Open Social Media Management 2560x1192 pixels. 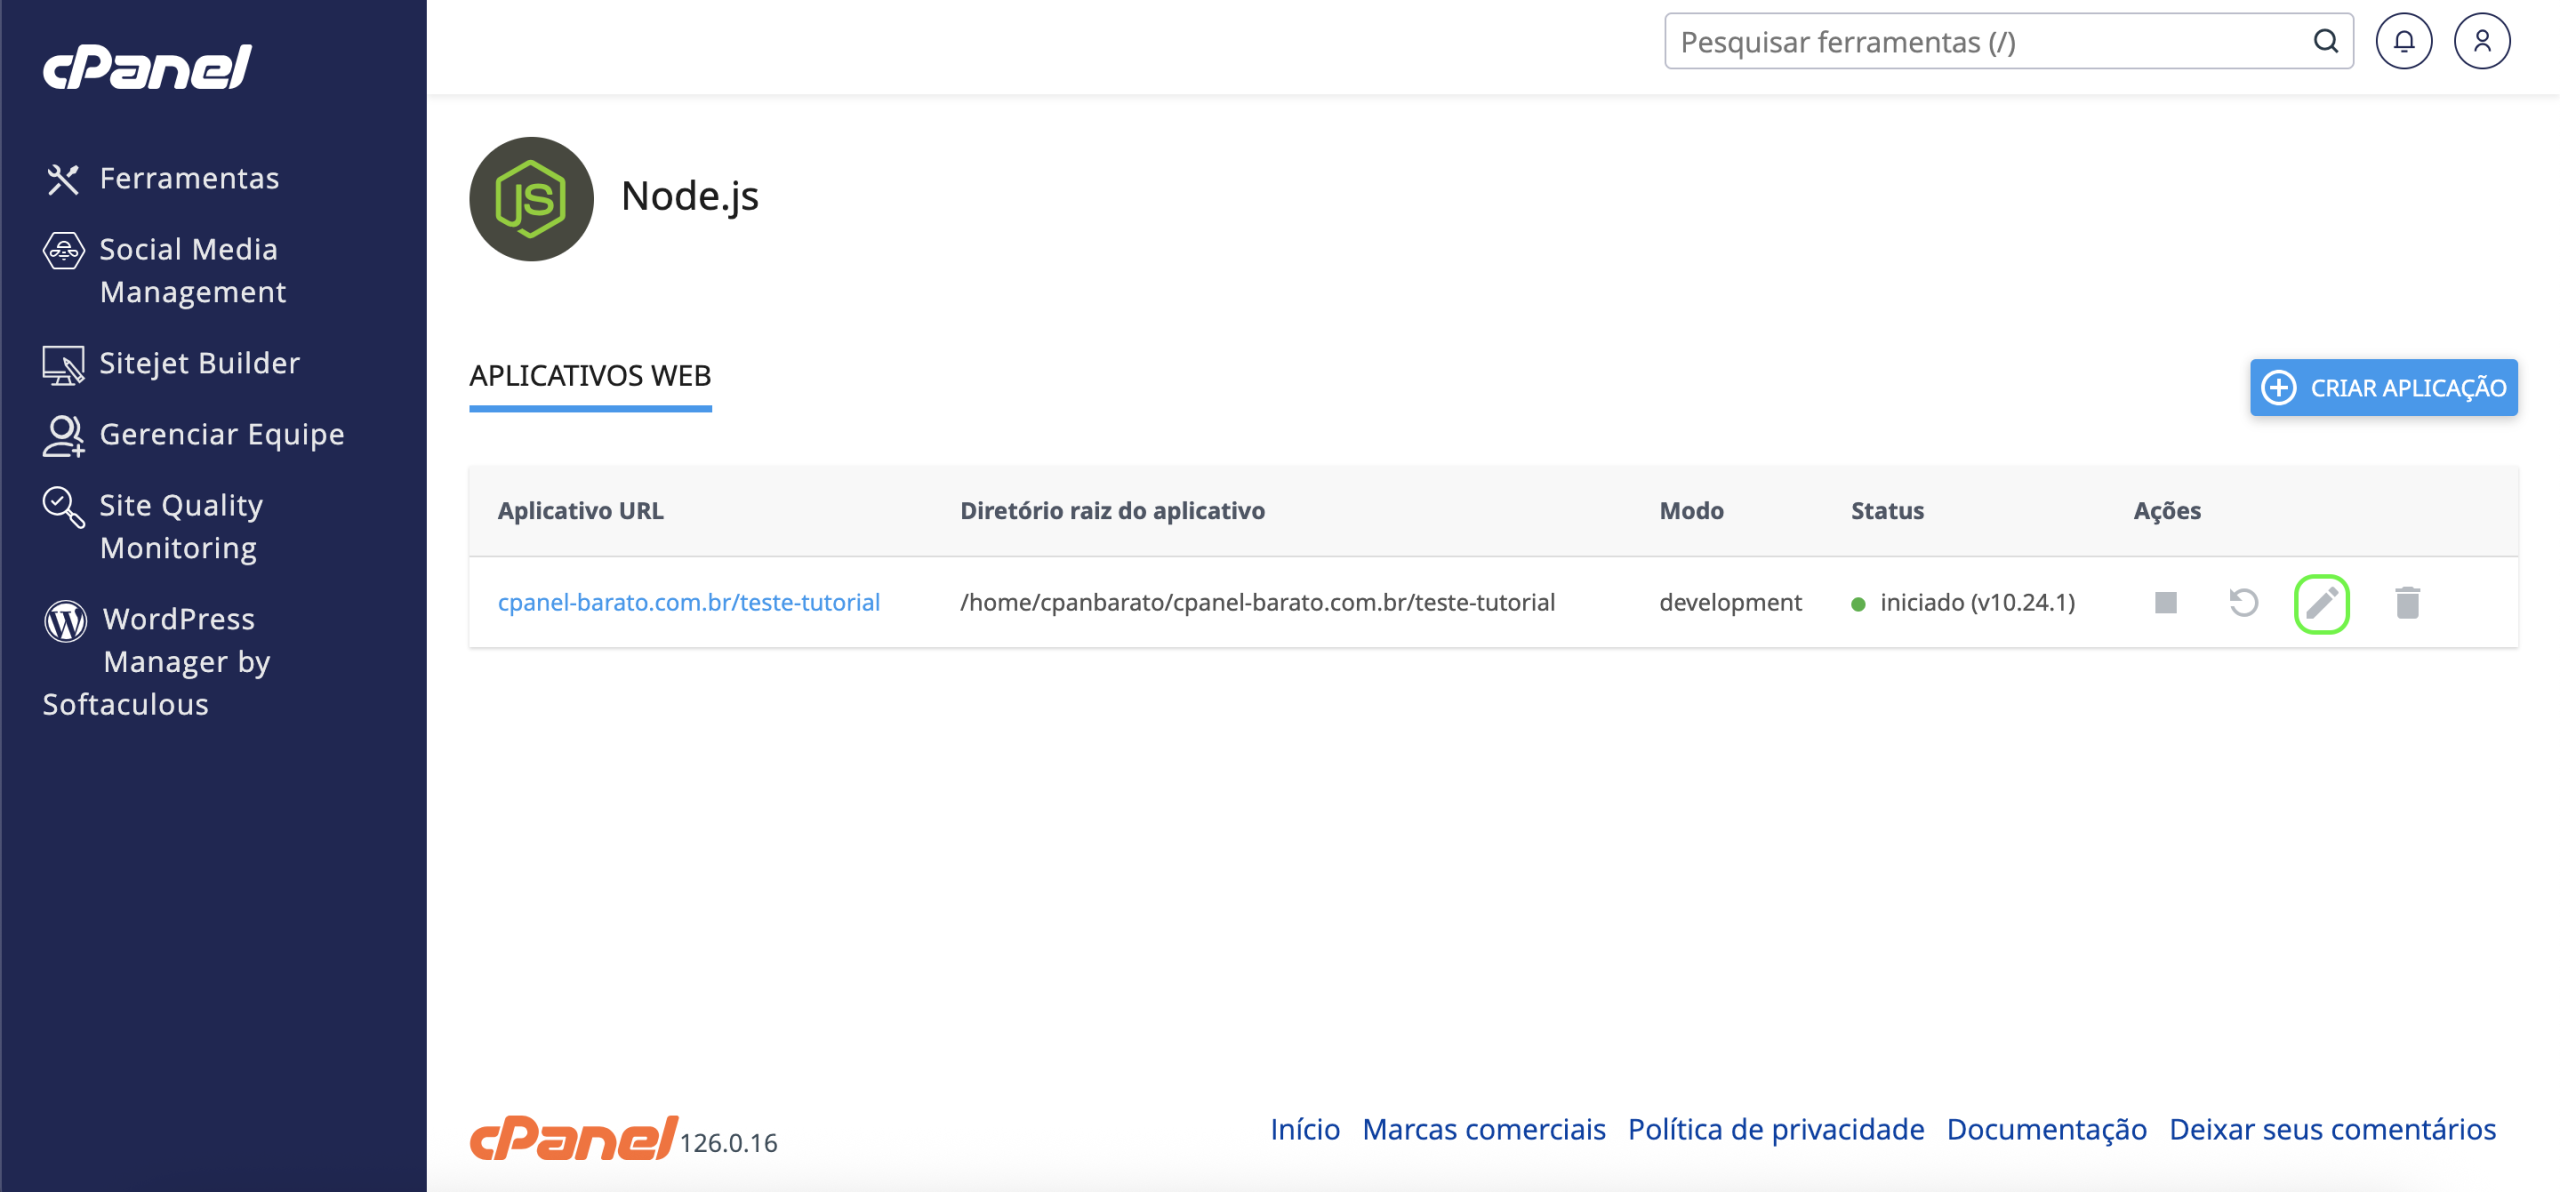[192, 270]
